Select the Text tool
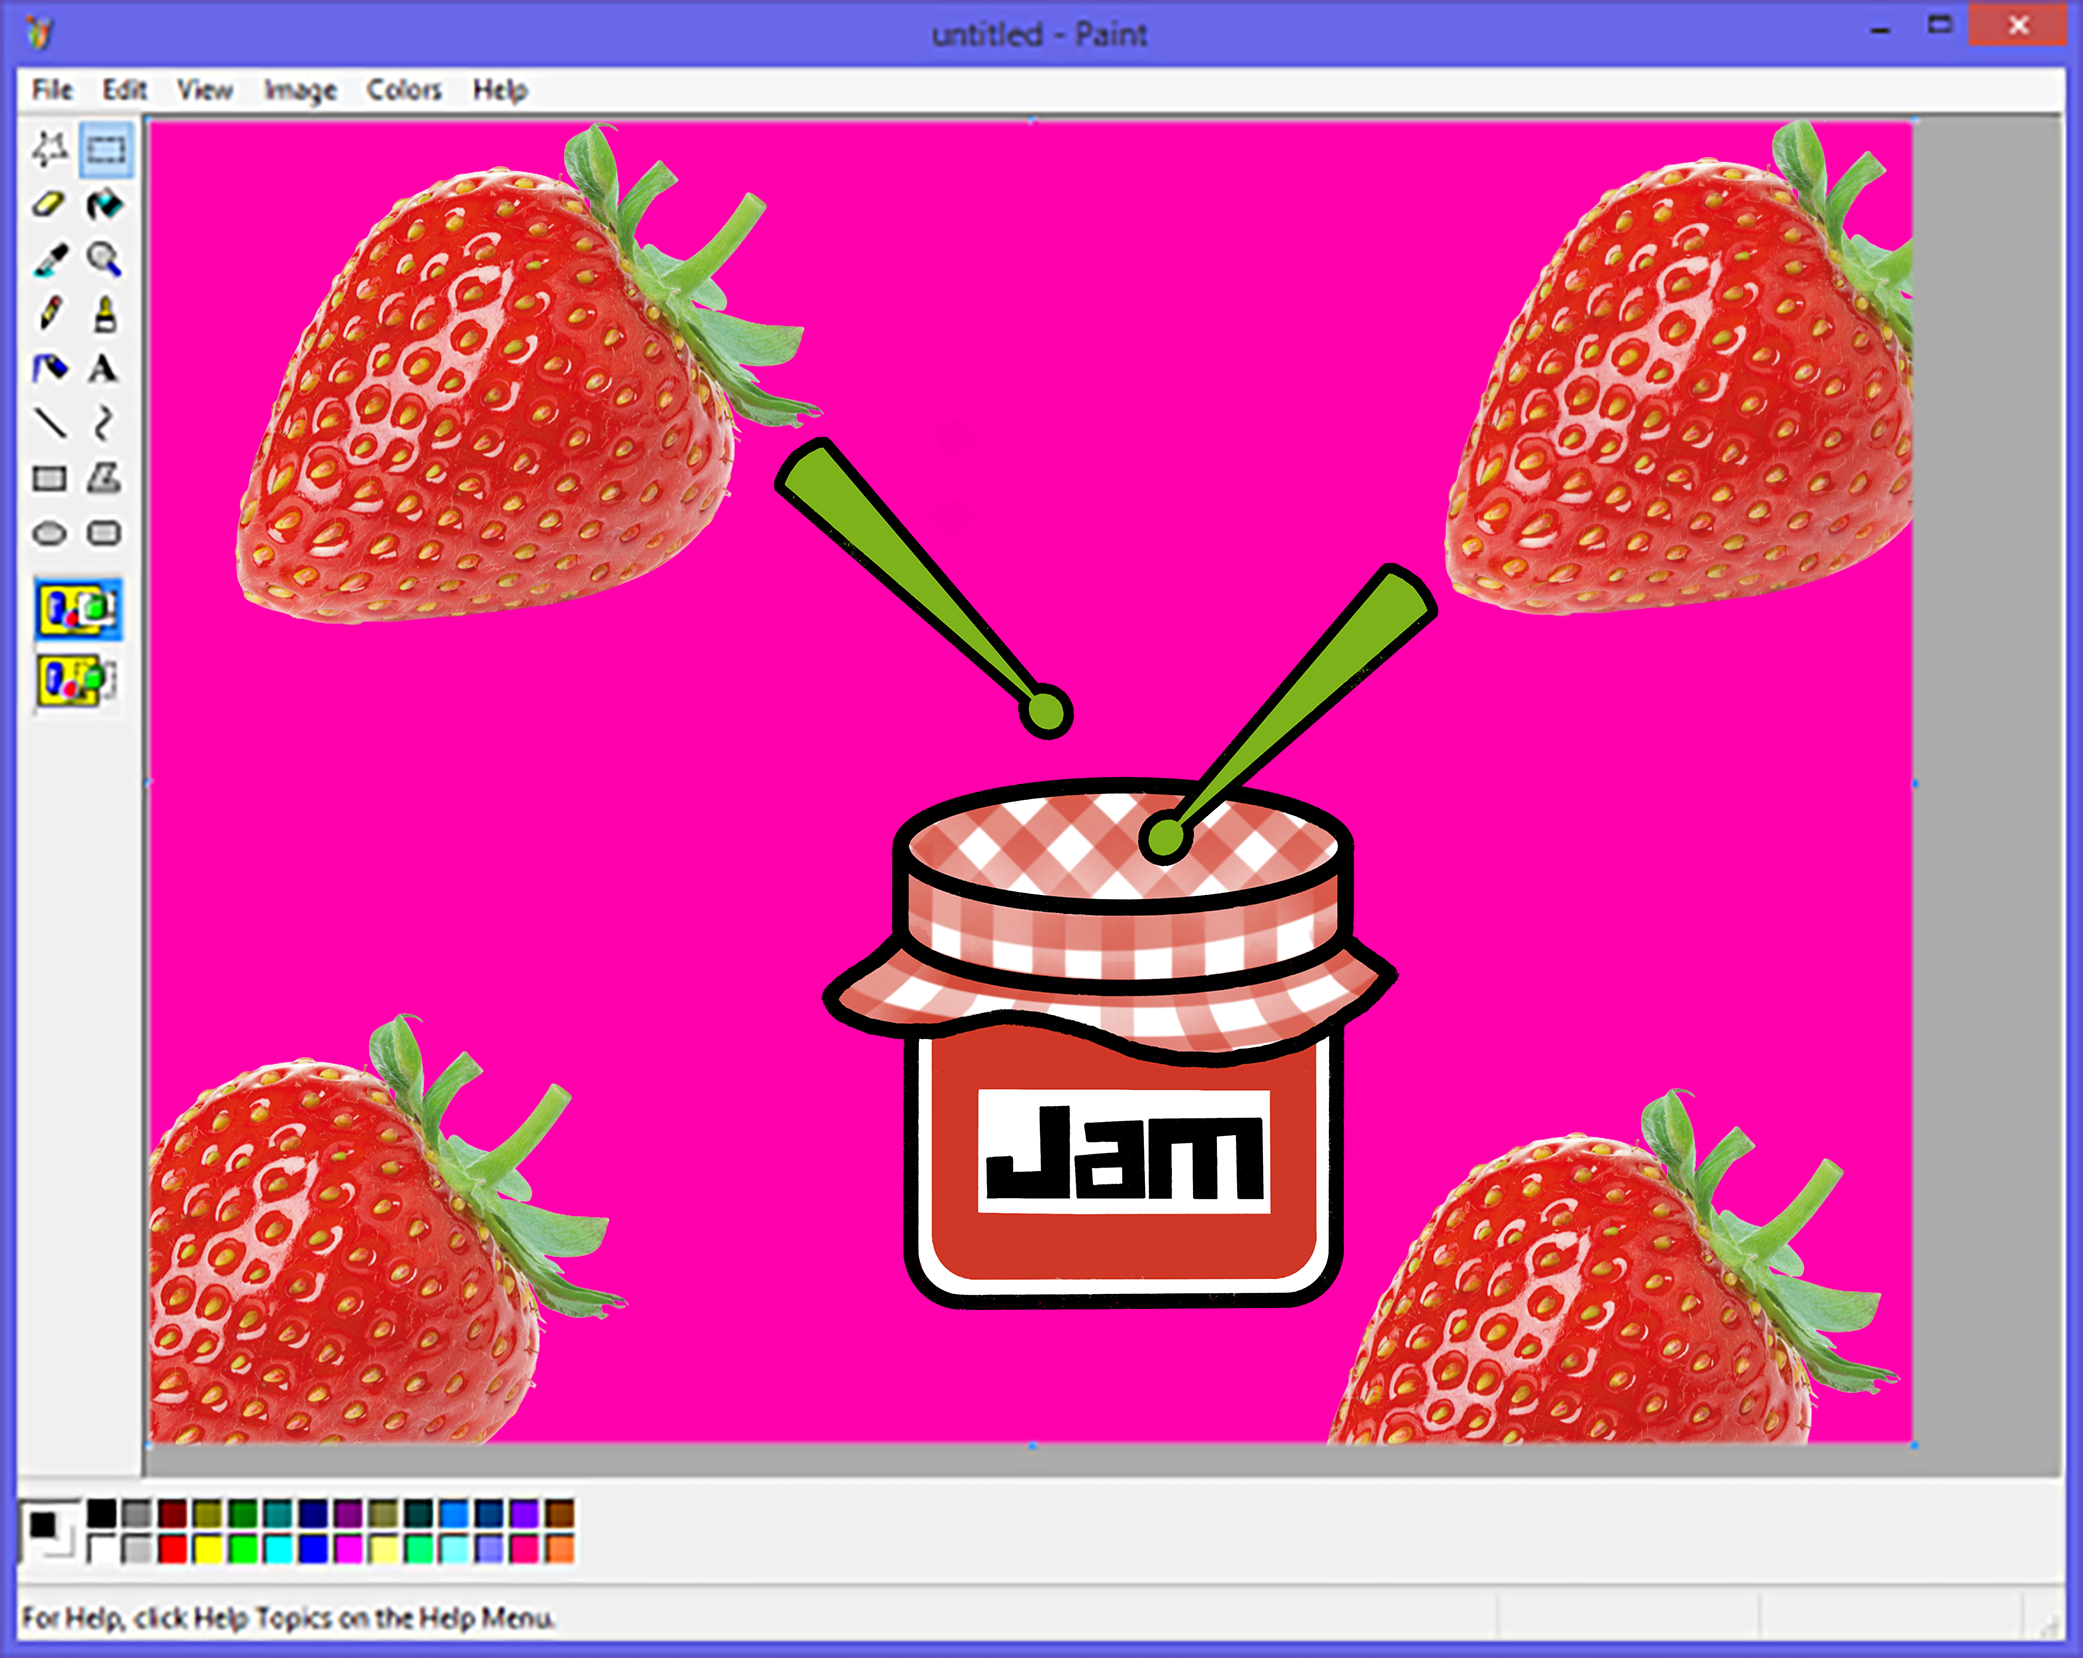Viewport: 2083px width, 1658px height. click(x=103, y=370)
